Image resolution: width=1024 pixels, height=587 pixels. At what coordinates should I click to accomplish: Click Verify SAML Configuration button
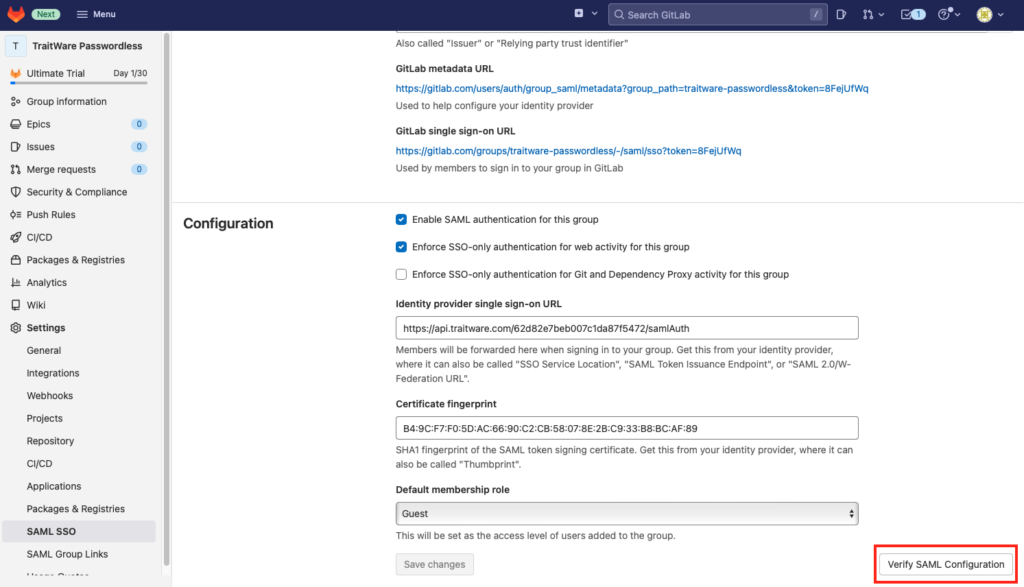946,564
